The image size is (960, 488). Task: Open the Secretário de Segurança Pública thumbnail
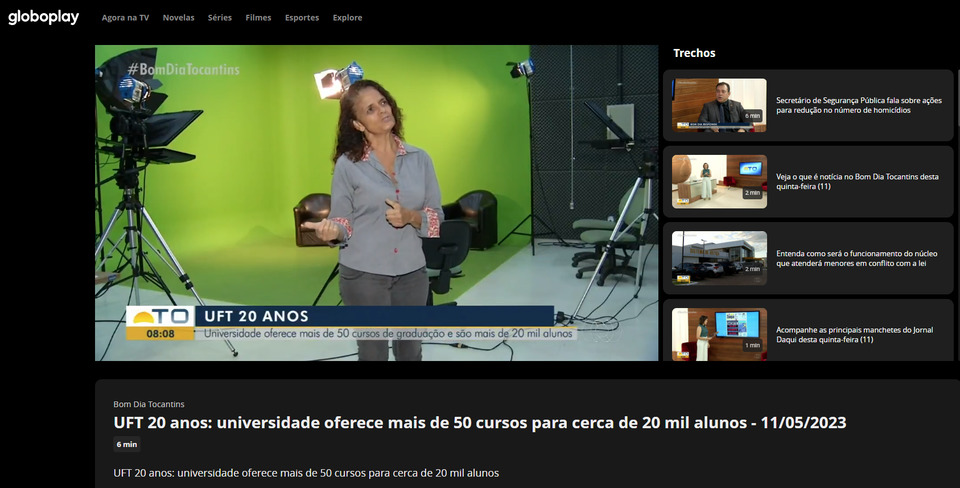719,105
